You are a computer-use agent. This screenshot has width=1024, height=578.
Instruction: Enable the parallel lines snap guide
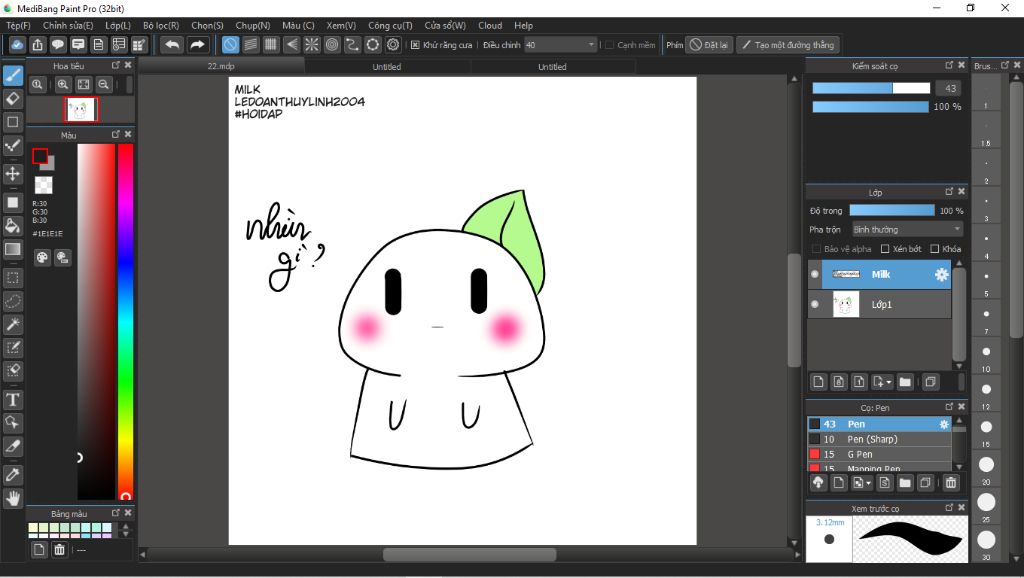click(251, 44)
